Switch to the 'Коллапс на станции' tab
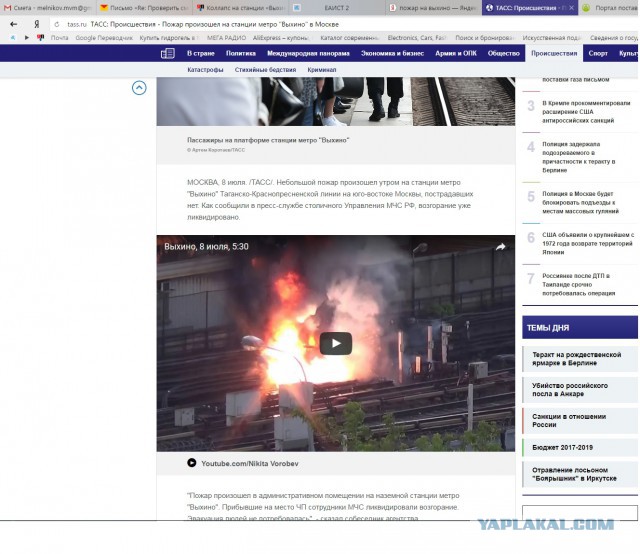640x554 pixels. point(240,8)
